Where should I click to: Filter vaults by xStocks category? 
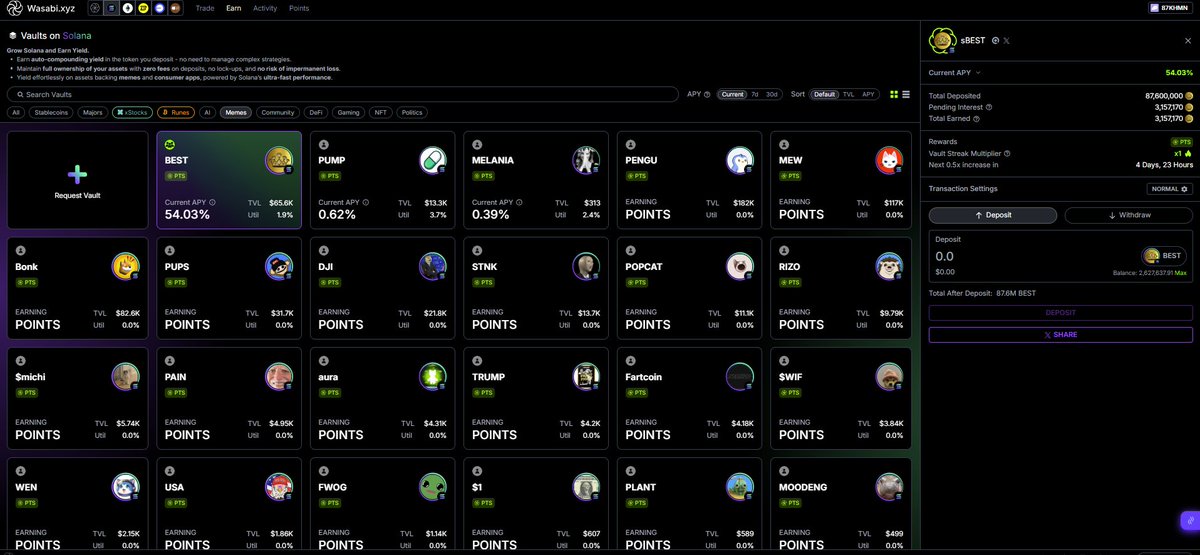coord(132,113)
